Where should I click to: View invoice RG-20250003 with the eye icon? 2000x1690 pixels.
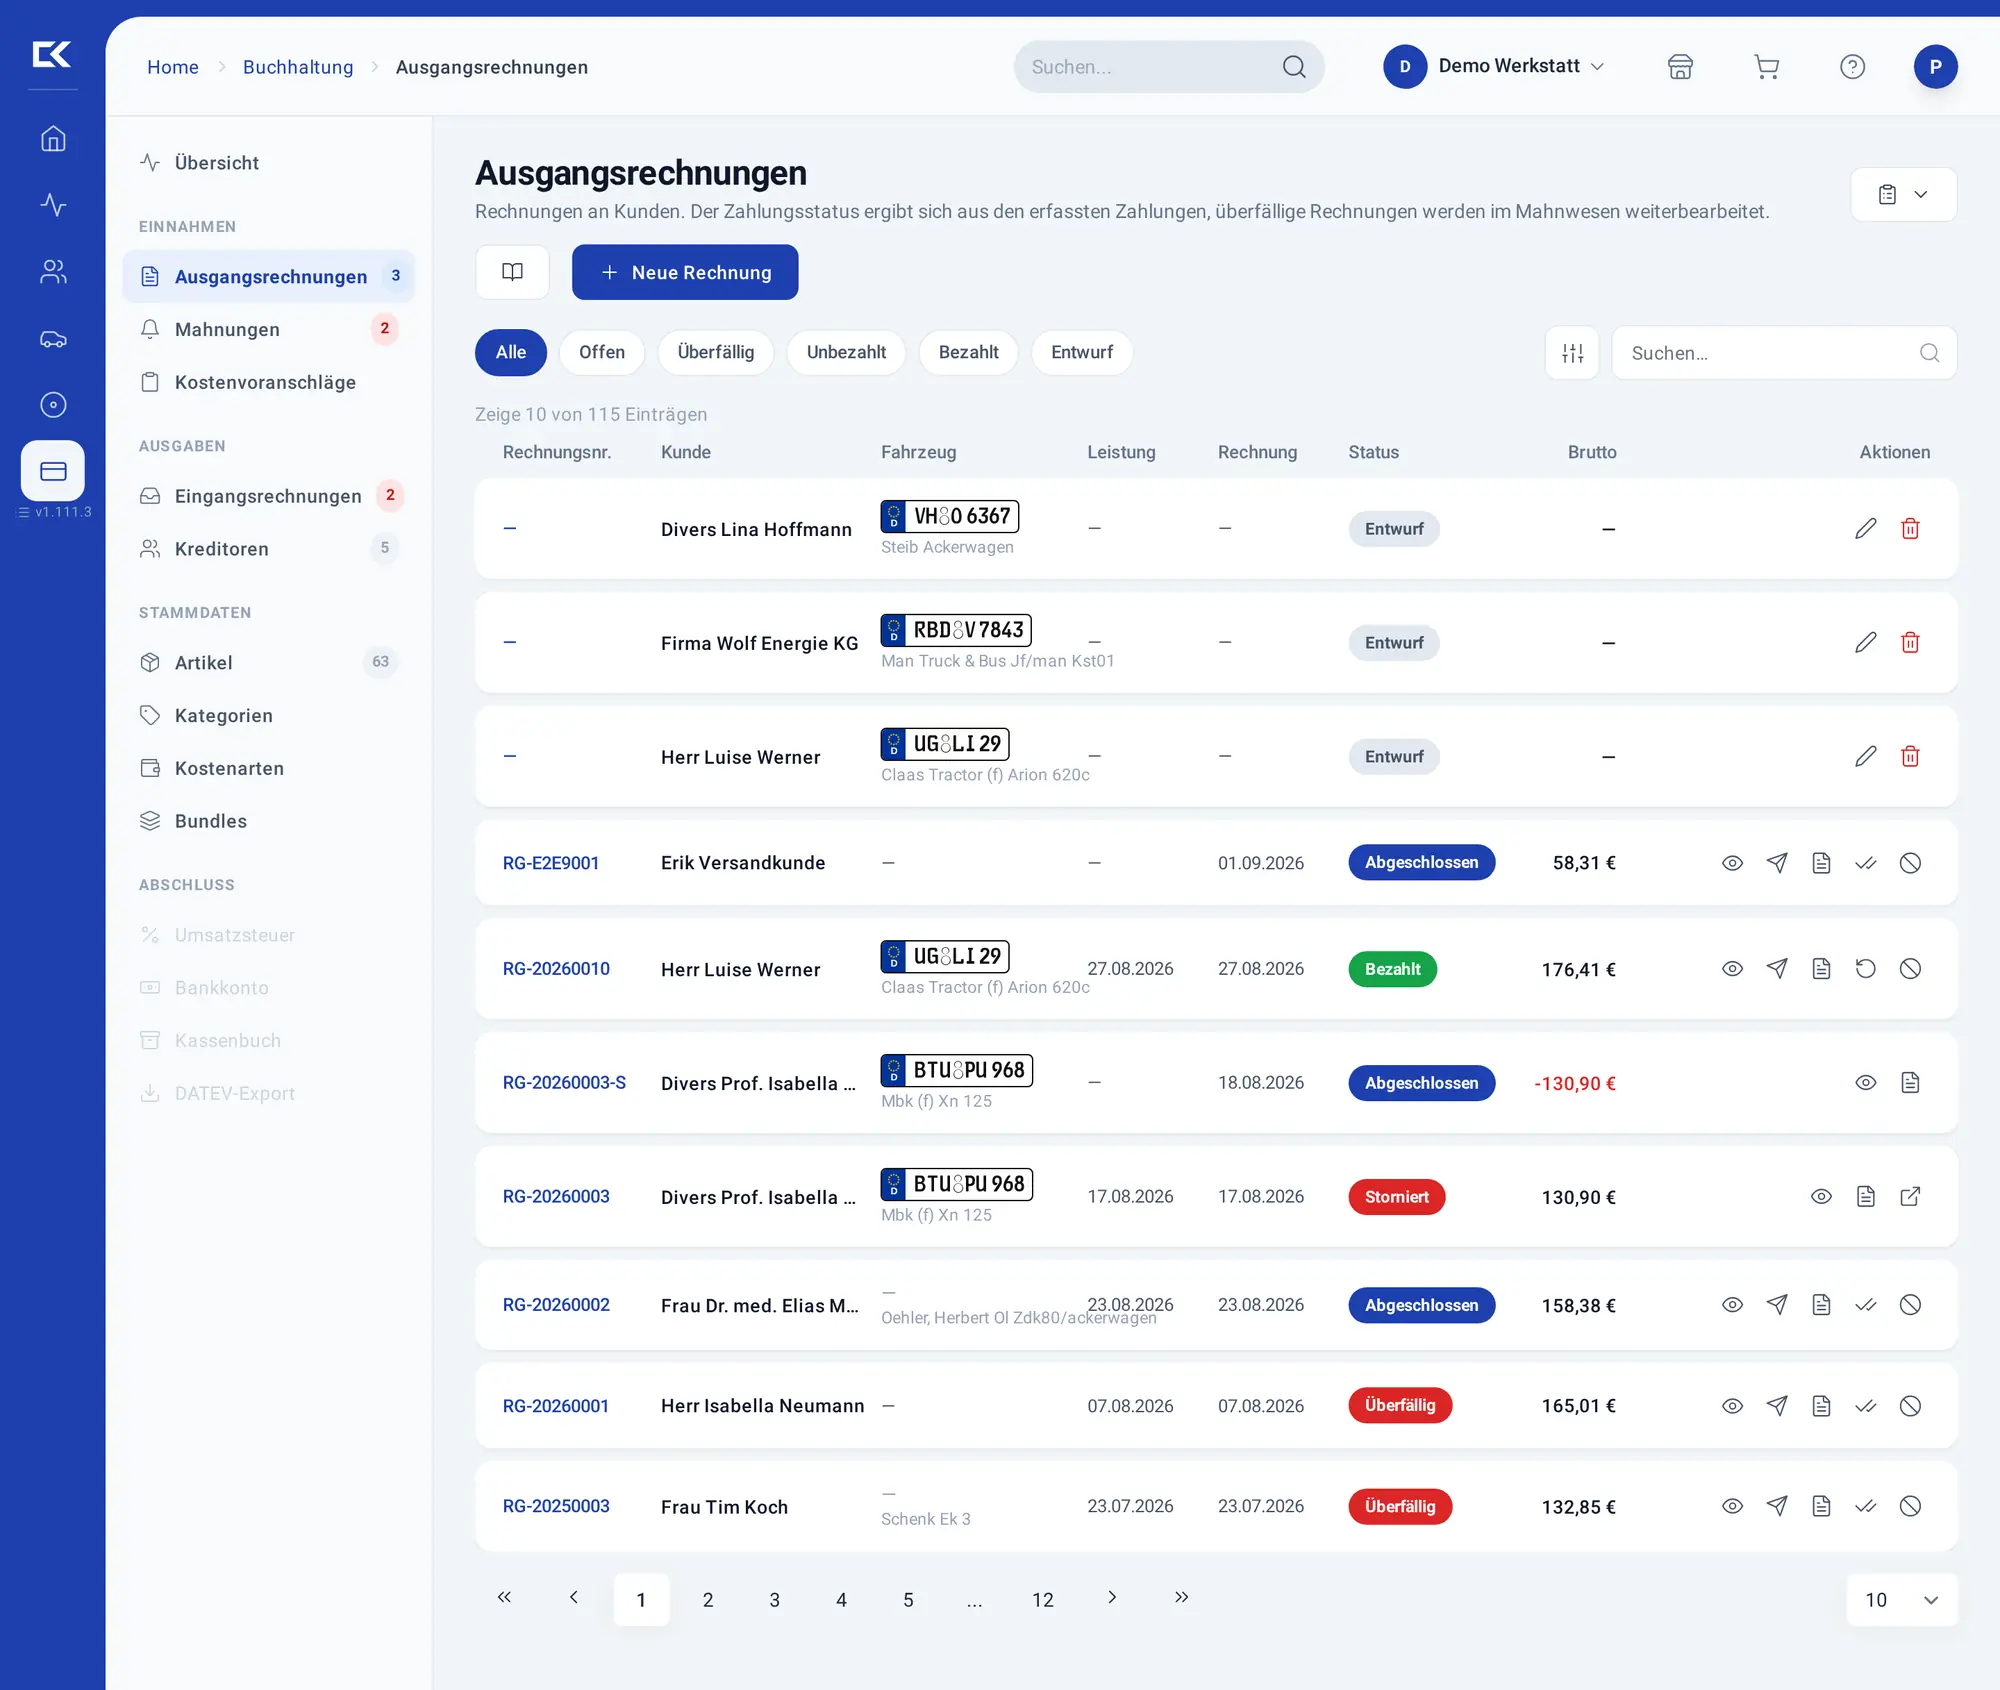pos(1732,1506)
